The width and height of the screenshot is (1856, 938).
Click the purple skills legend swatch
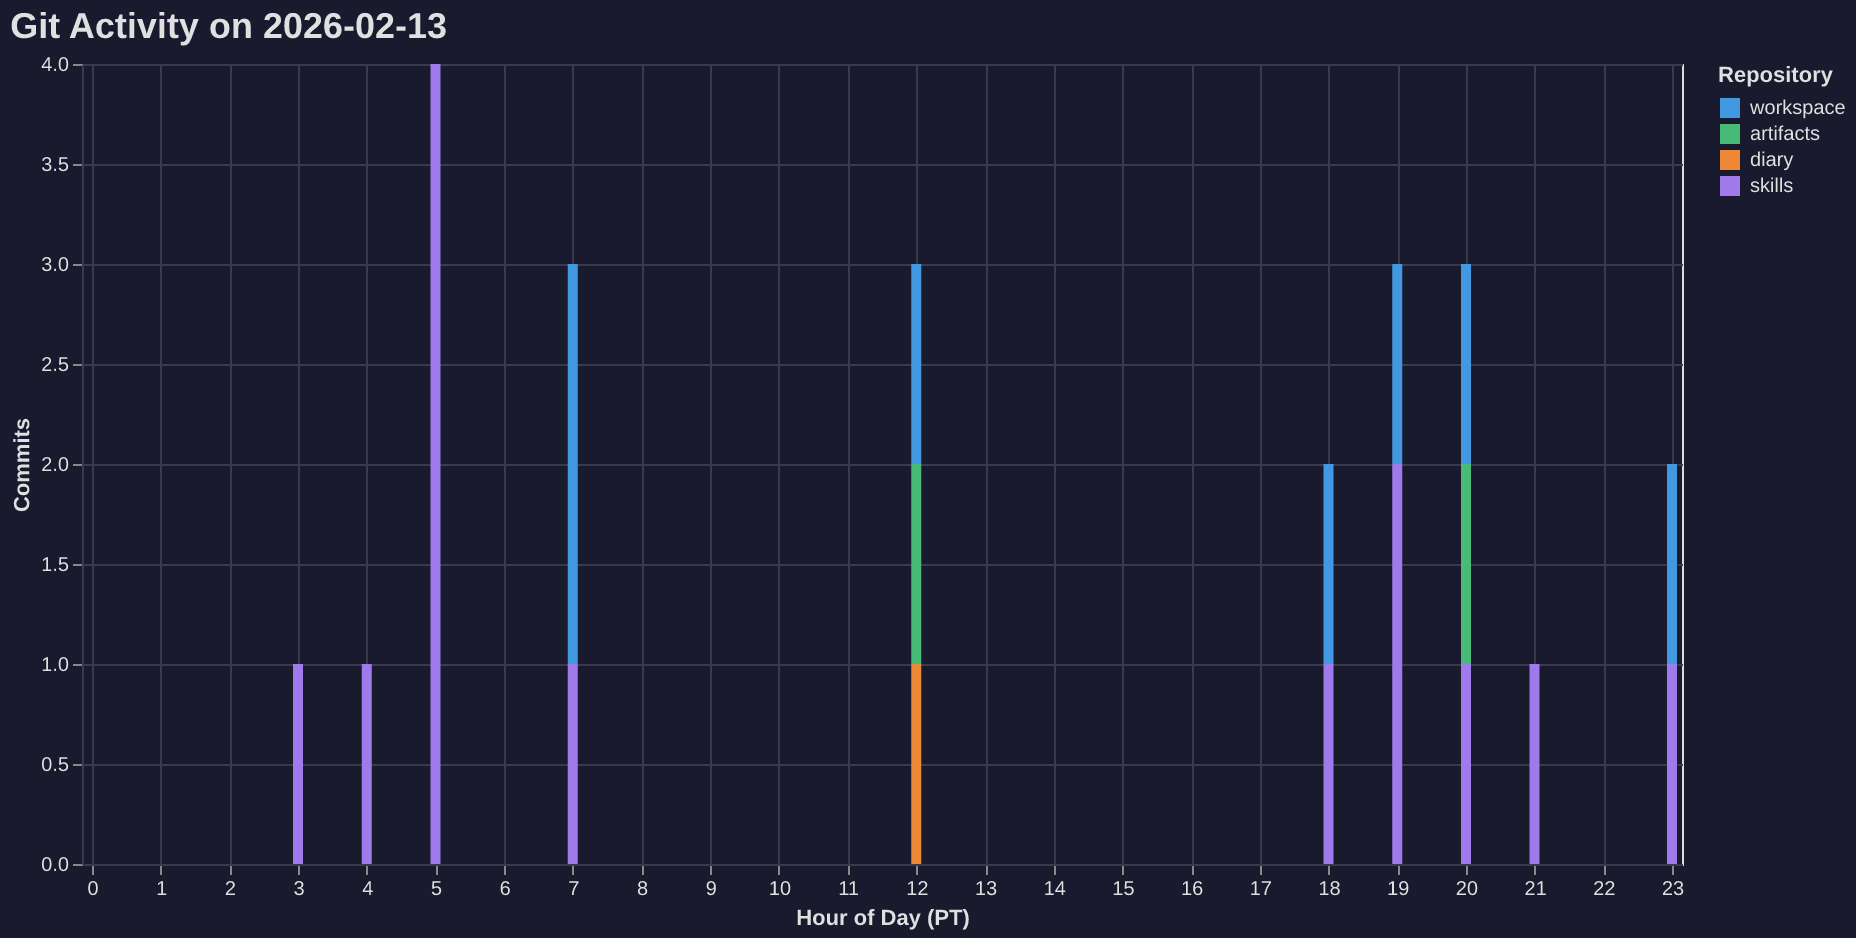(x=1729, y=185)
